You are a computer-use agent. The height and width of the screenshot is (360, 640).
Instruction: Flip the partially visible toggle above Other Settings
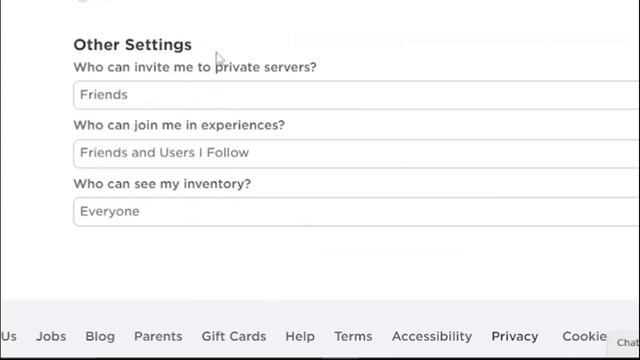coord(92,1)
